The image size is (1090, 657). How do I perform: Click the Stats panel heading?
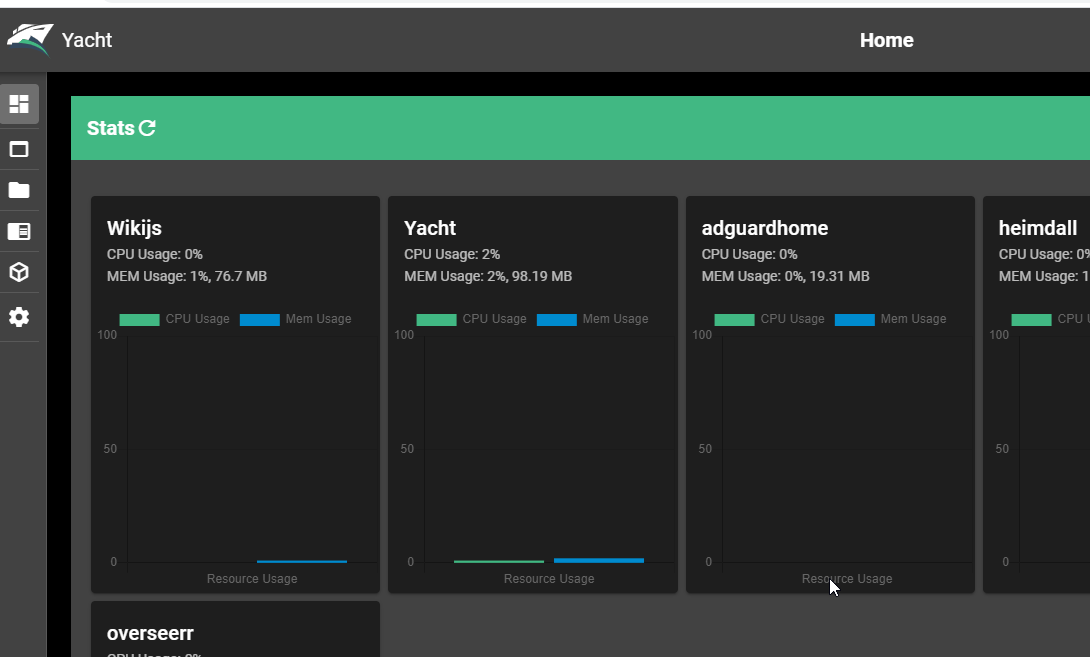pos(111,128)
